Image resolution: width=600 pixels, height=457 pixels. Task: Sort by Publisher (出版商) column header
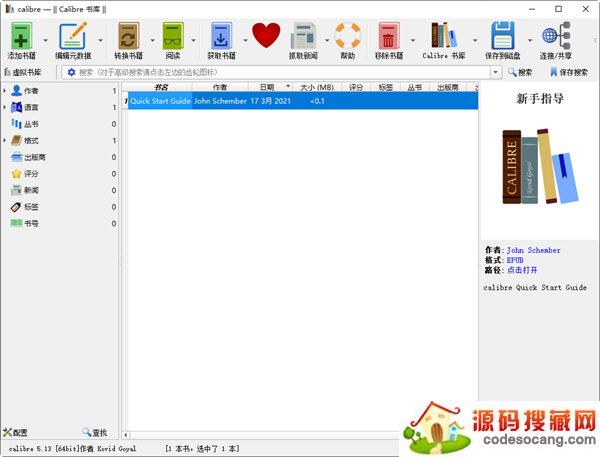(448, 87)
